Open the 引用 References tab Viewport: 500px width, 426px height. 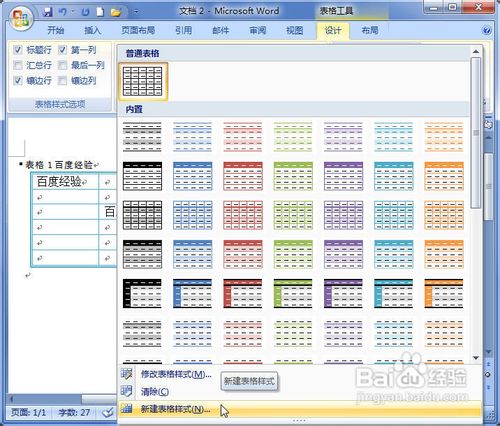pyautogui.click(x=183, y=31)
